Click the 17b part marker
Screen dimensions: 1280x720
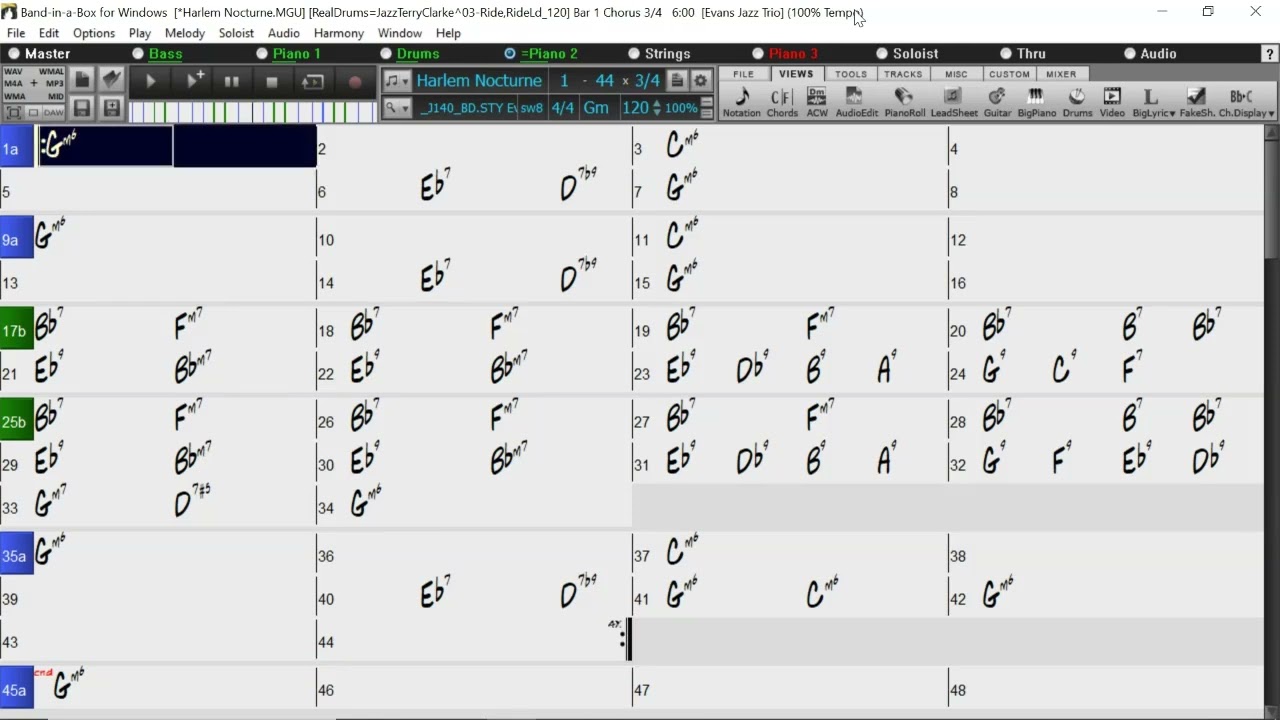[x=16, y=330]
